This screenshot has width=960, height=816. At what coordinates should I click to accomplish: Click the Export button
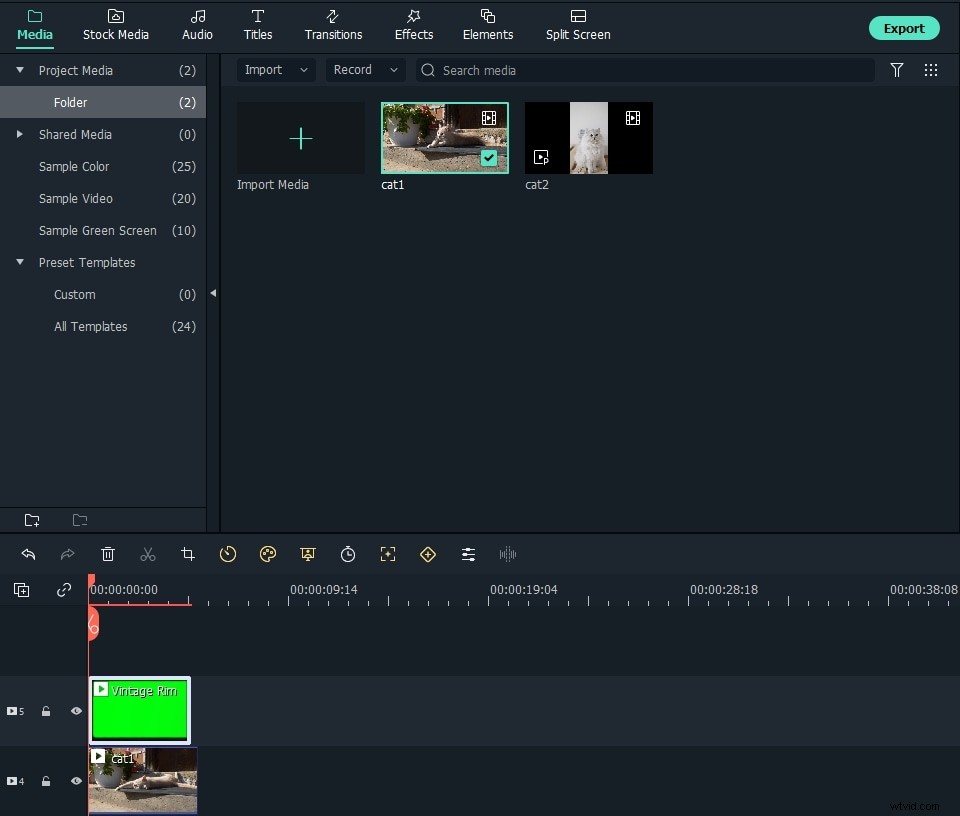tap(904, 28)
